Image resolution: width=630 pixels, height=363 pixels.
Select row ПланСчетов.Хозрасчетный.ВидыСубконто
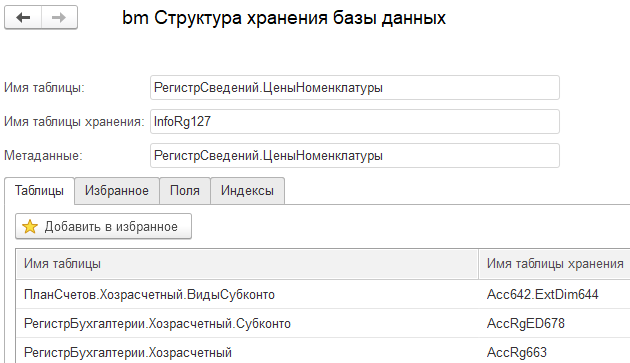click(323, 294)
